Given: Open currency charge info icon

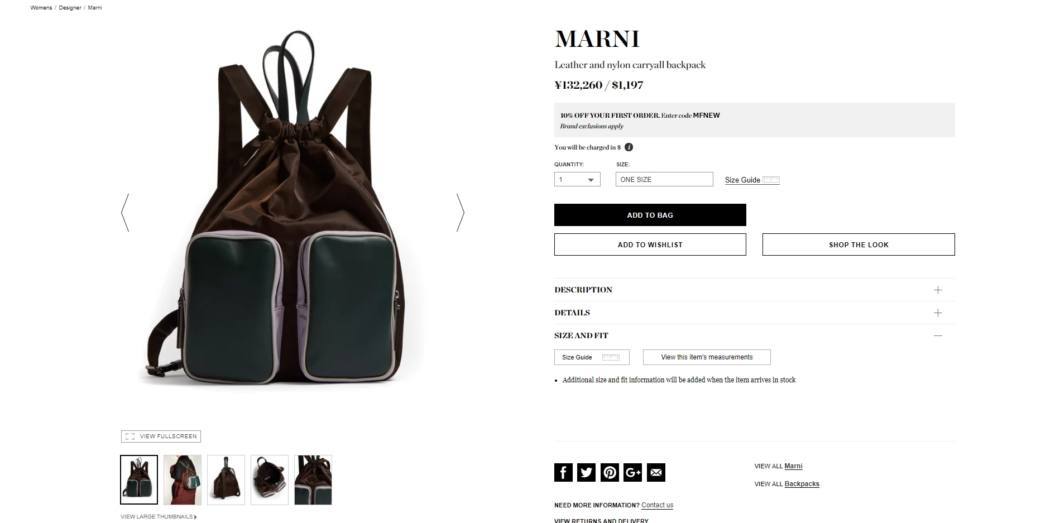Looking at the screenshot, I should 629,147.
